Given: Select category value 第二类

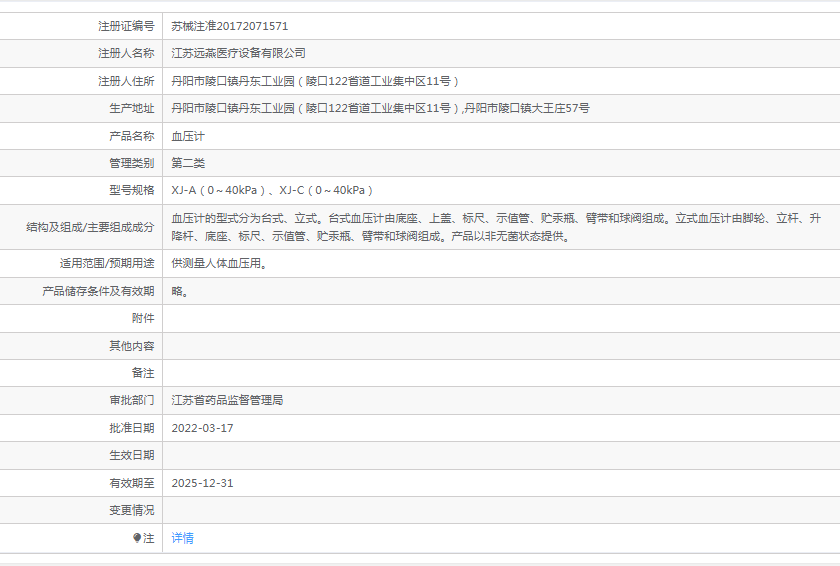Looking at the screenshot, I should (188, 163).
